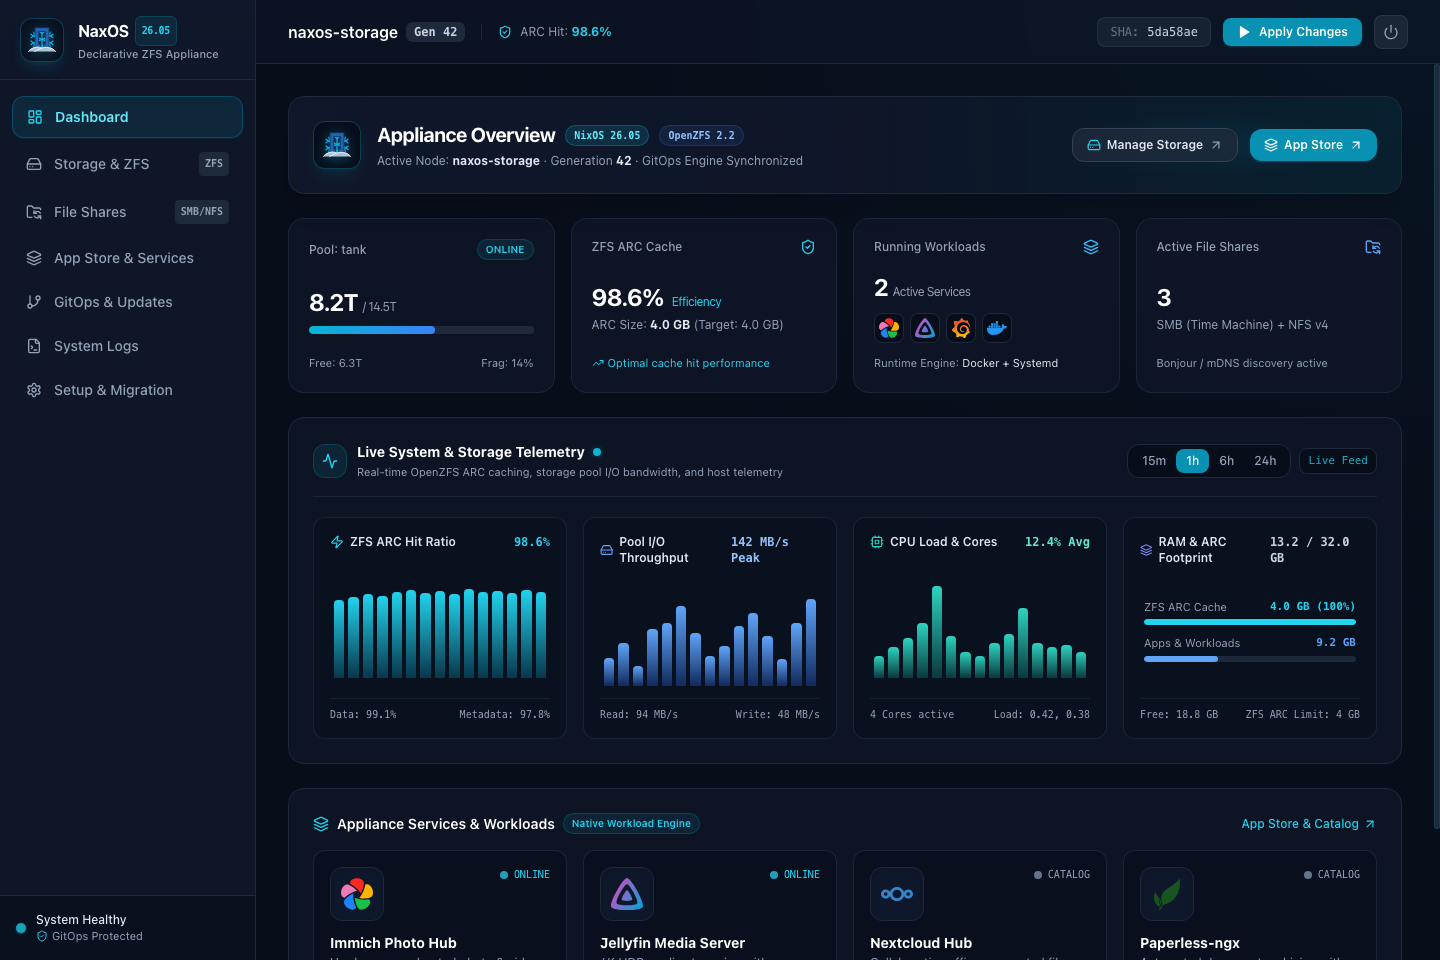This screenshot has width=1440, height=960.
Task: Click the Jellyfin Media Server app icon
Action: click(627, 894)
